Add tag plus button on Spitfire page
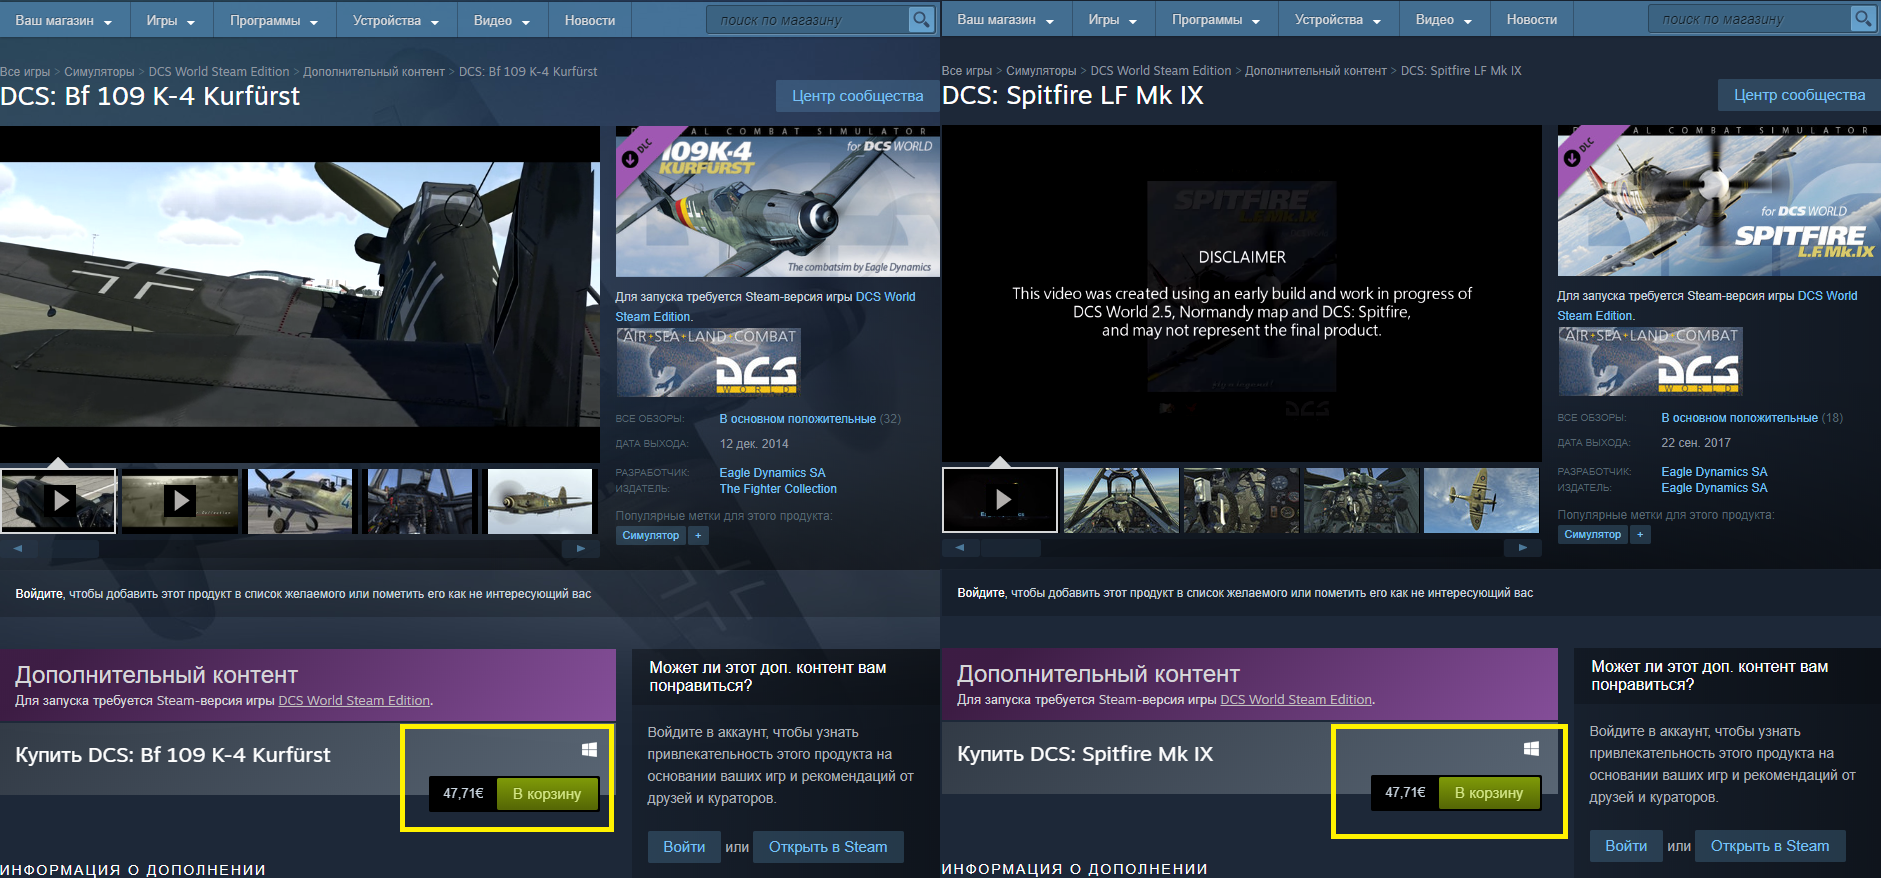1881x878 pixels. [1640, 535]
